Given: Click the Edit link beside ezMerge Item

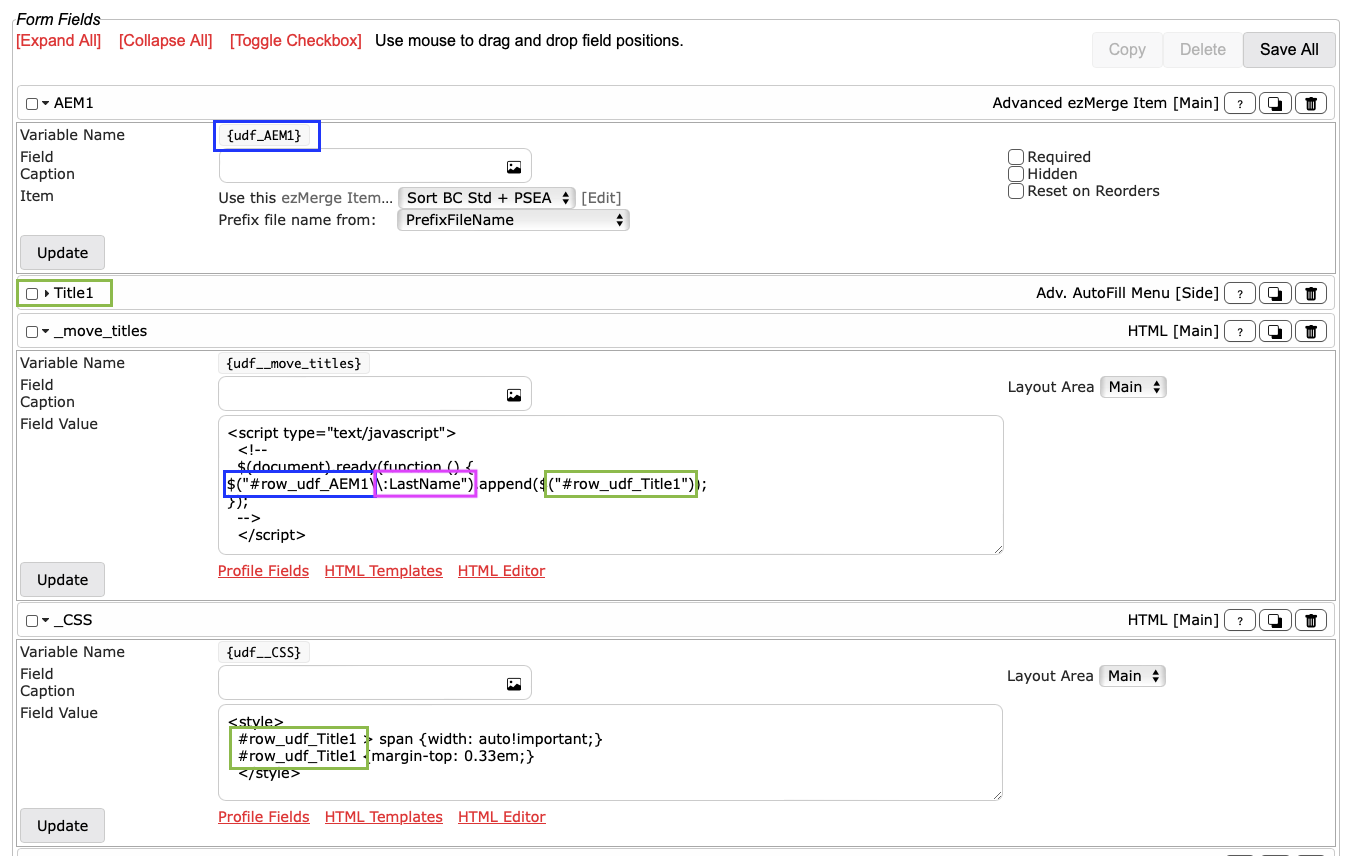Looking at the screenshot, I should [x=601, y=198].
